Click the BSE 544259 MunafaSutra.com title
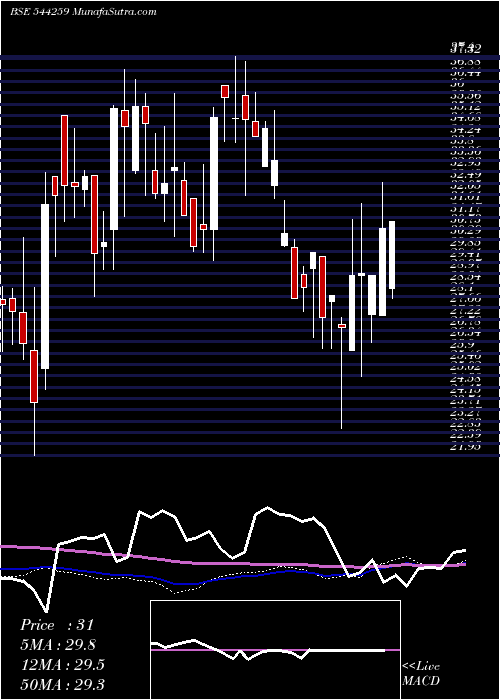The image size is (500, 700). coord(83,12)
